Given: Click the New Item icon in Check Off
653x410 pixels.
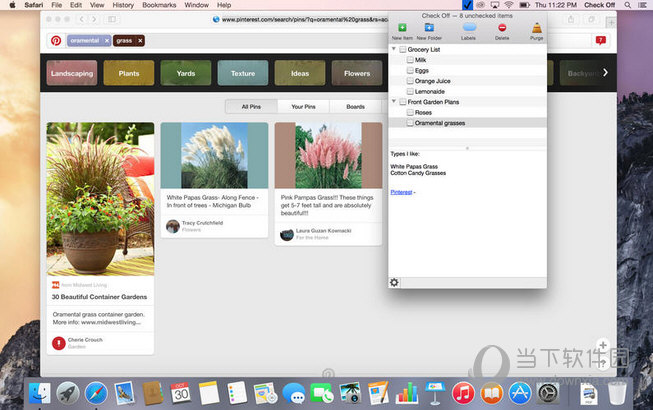Looking at the screenshot, I should 402,27.
